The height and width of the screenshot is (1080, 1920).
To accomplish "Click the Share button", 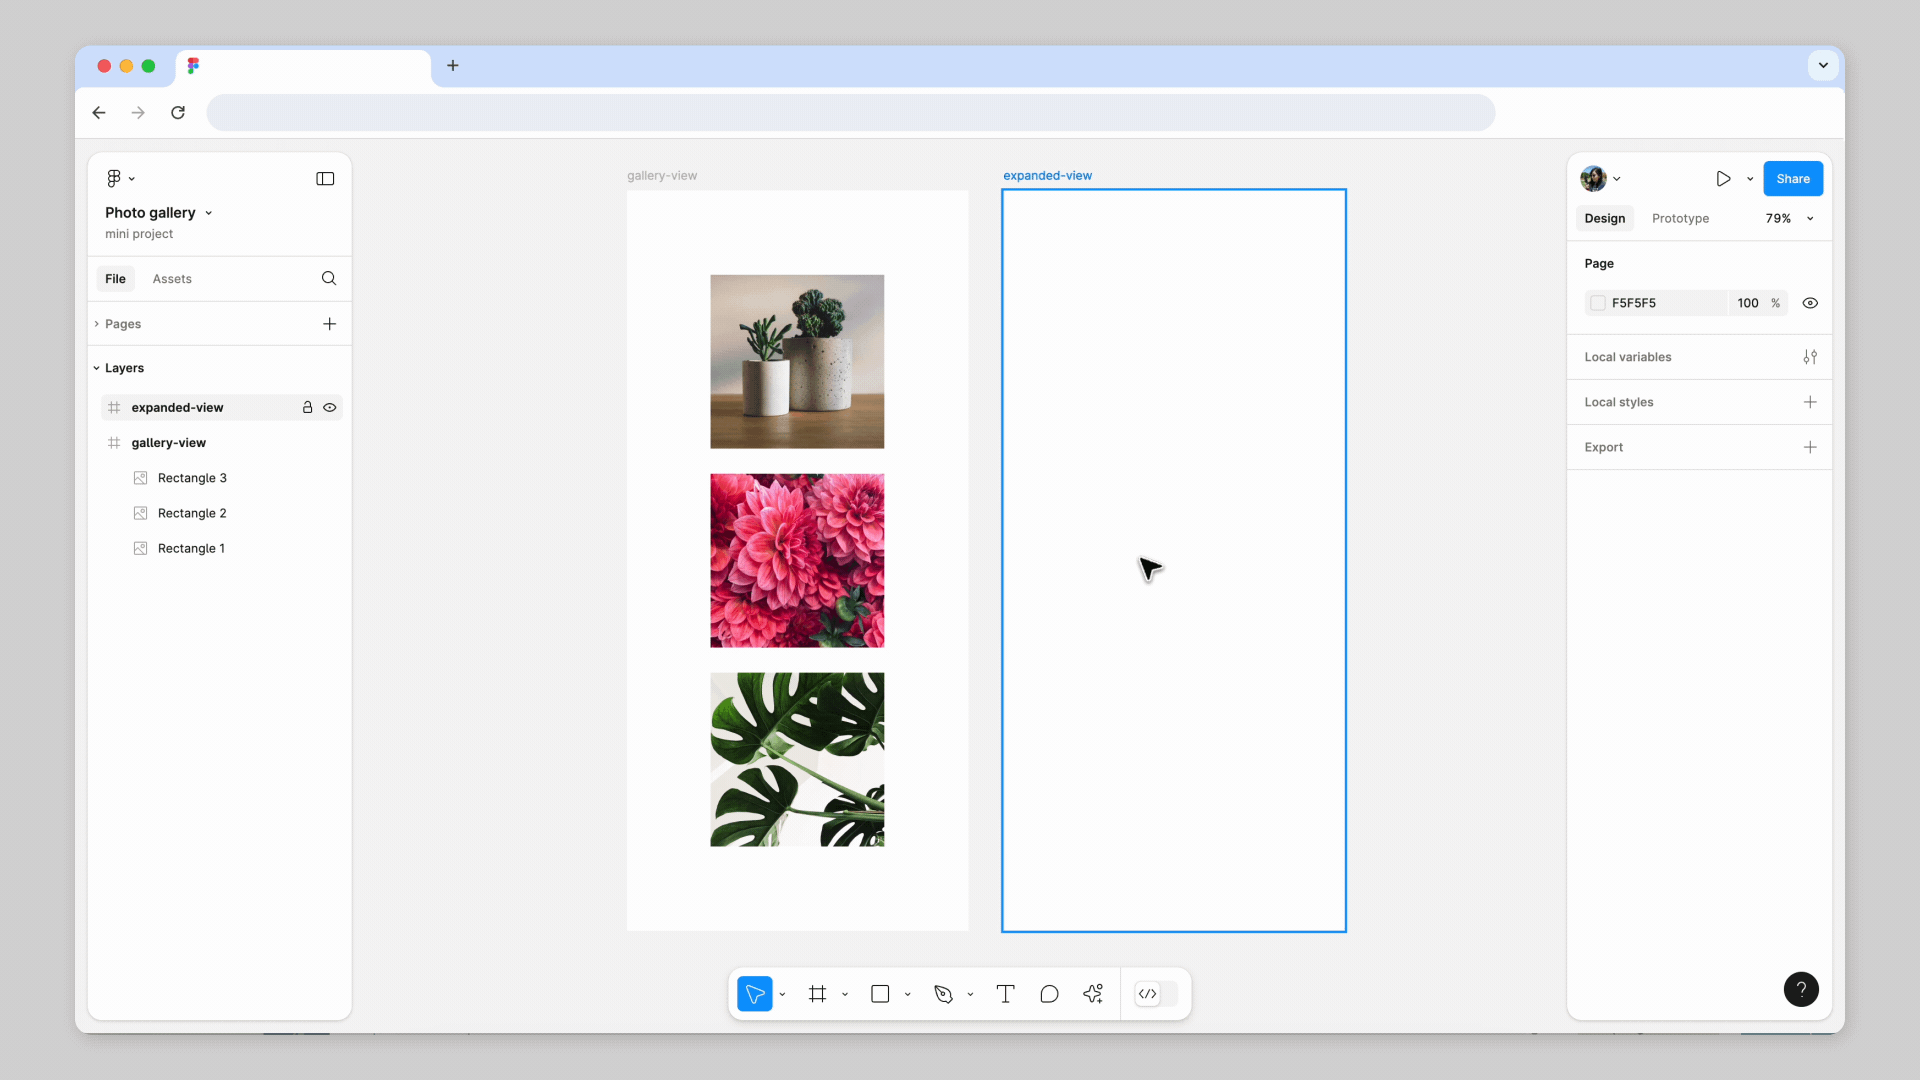I will (1793, 178).
